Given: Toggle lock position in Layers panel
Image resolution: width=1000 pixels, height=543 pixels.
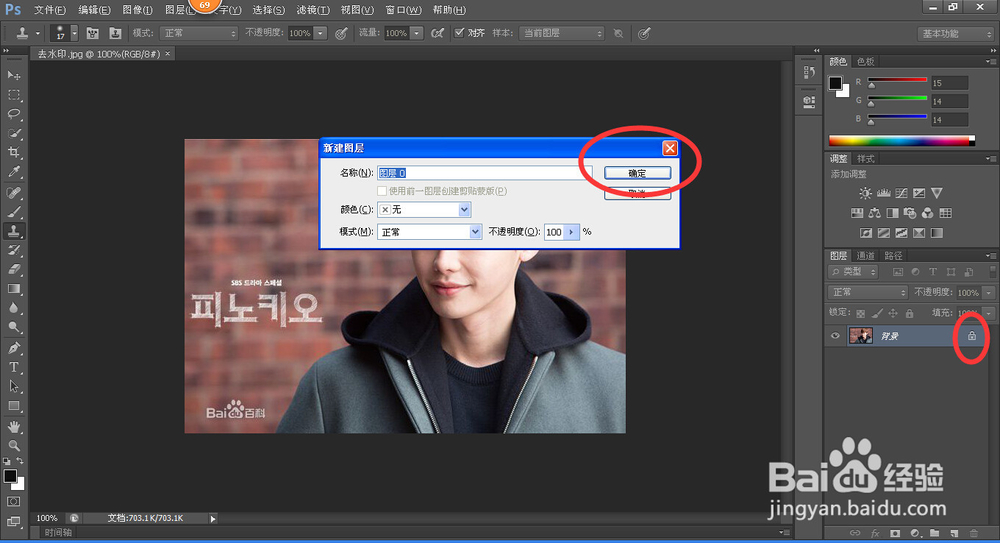Looking at the screenshot, I should click(893, 313).
